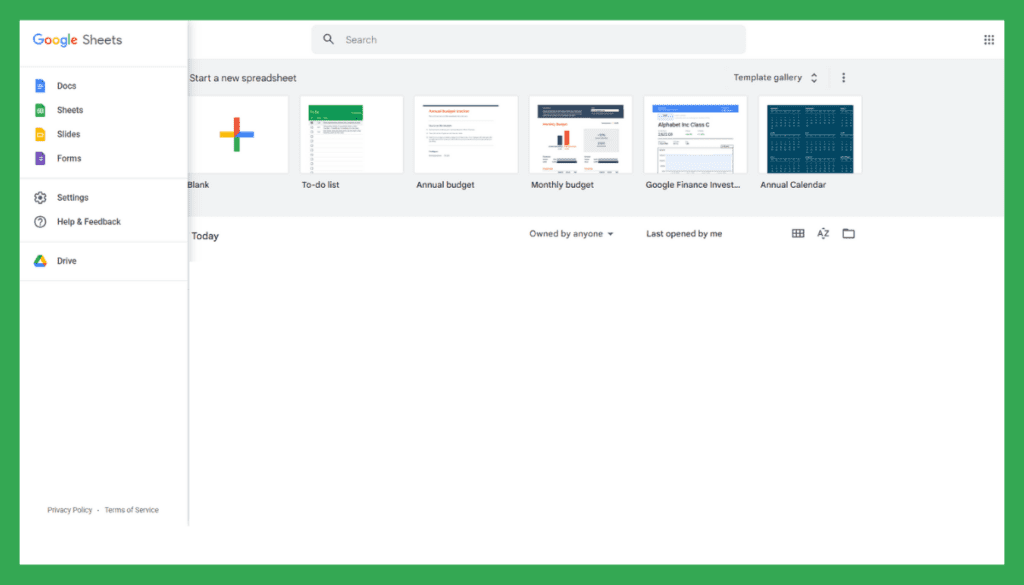Click the AZ sort options icon
This screenshot has height=585, width=1024.
click(823, 233)
